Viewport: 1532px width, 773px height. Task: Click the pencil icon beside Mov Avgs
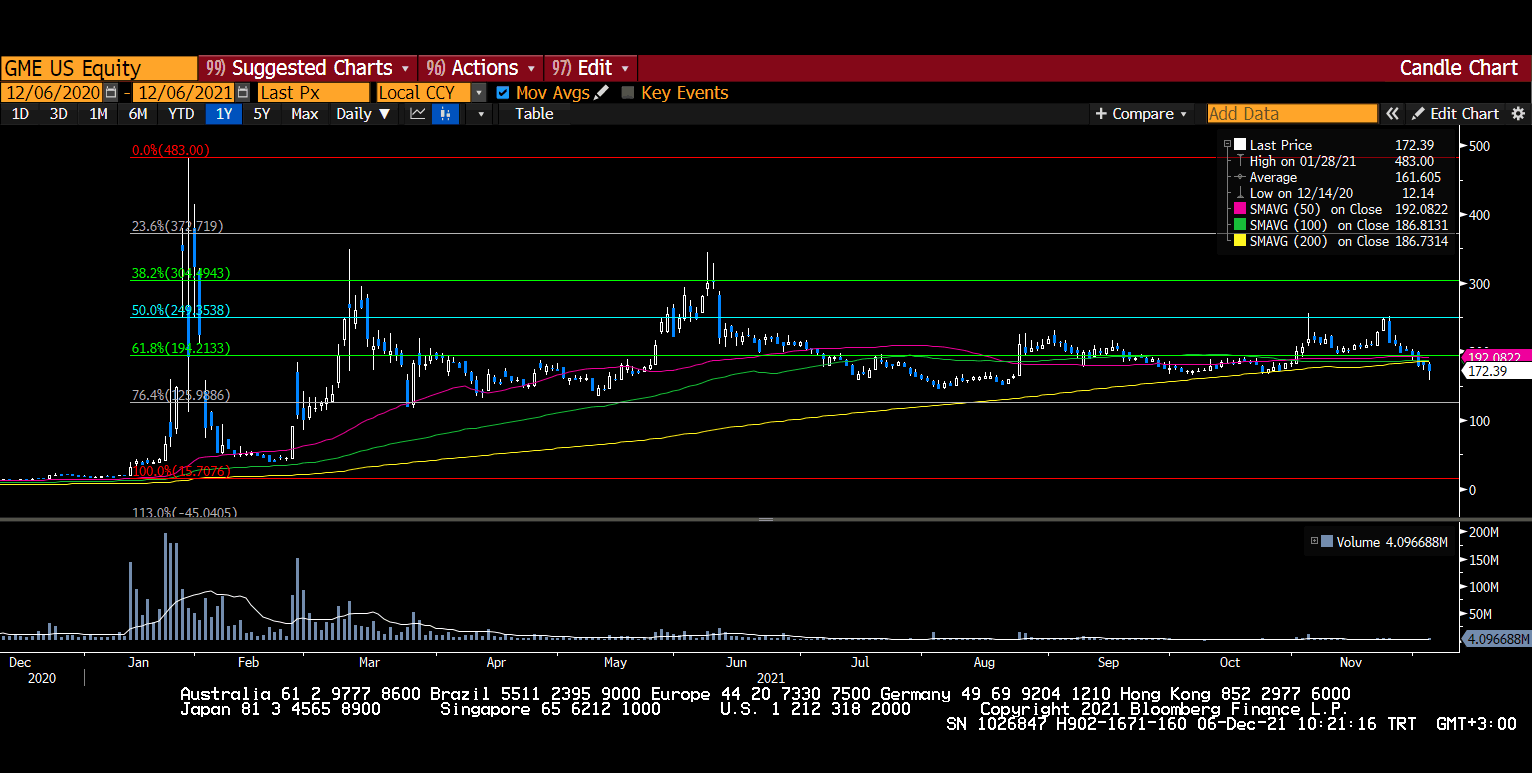coord(601,92)
